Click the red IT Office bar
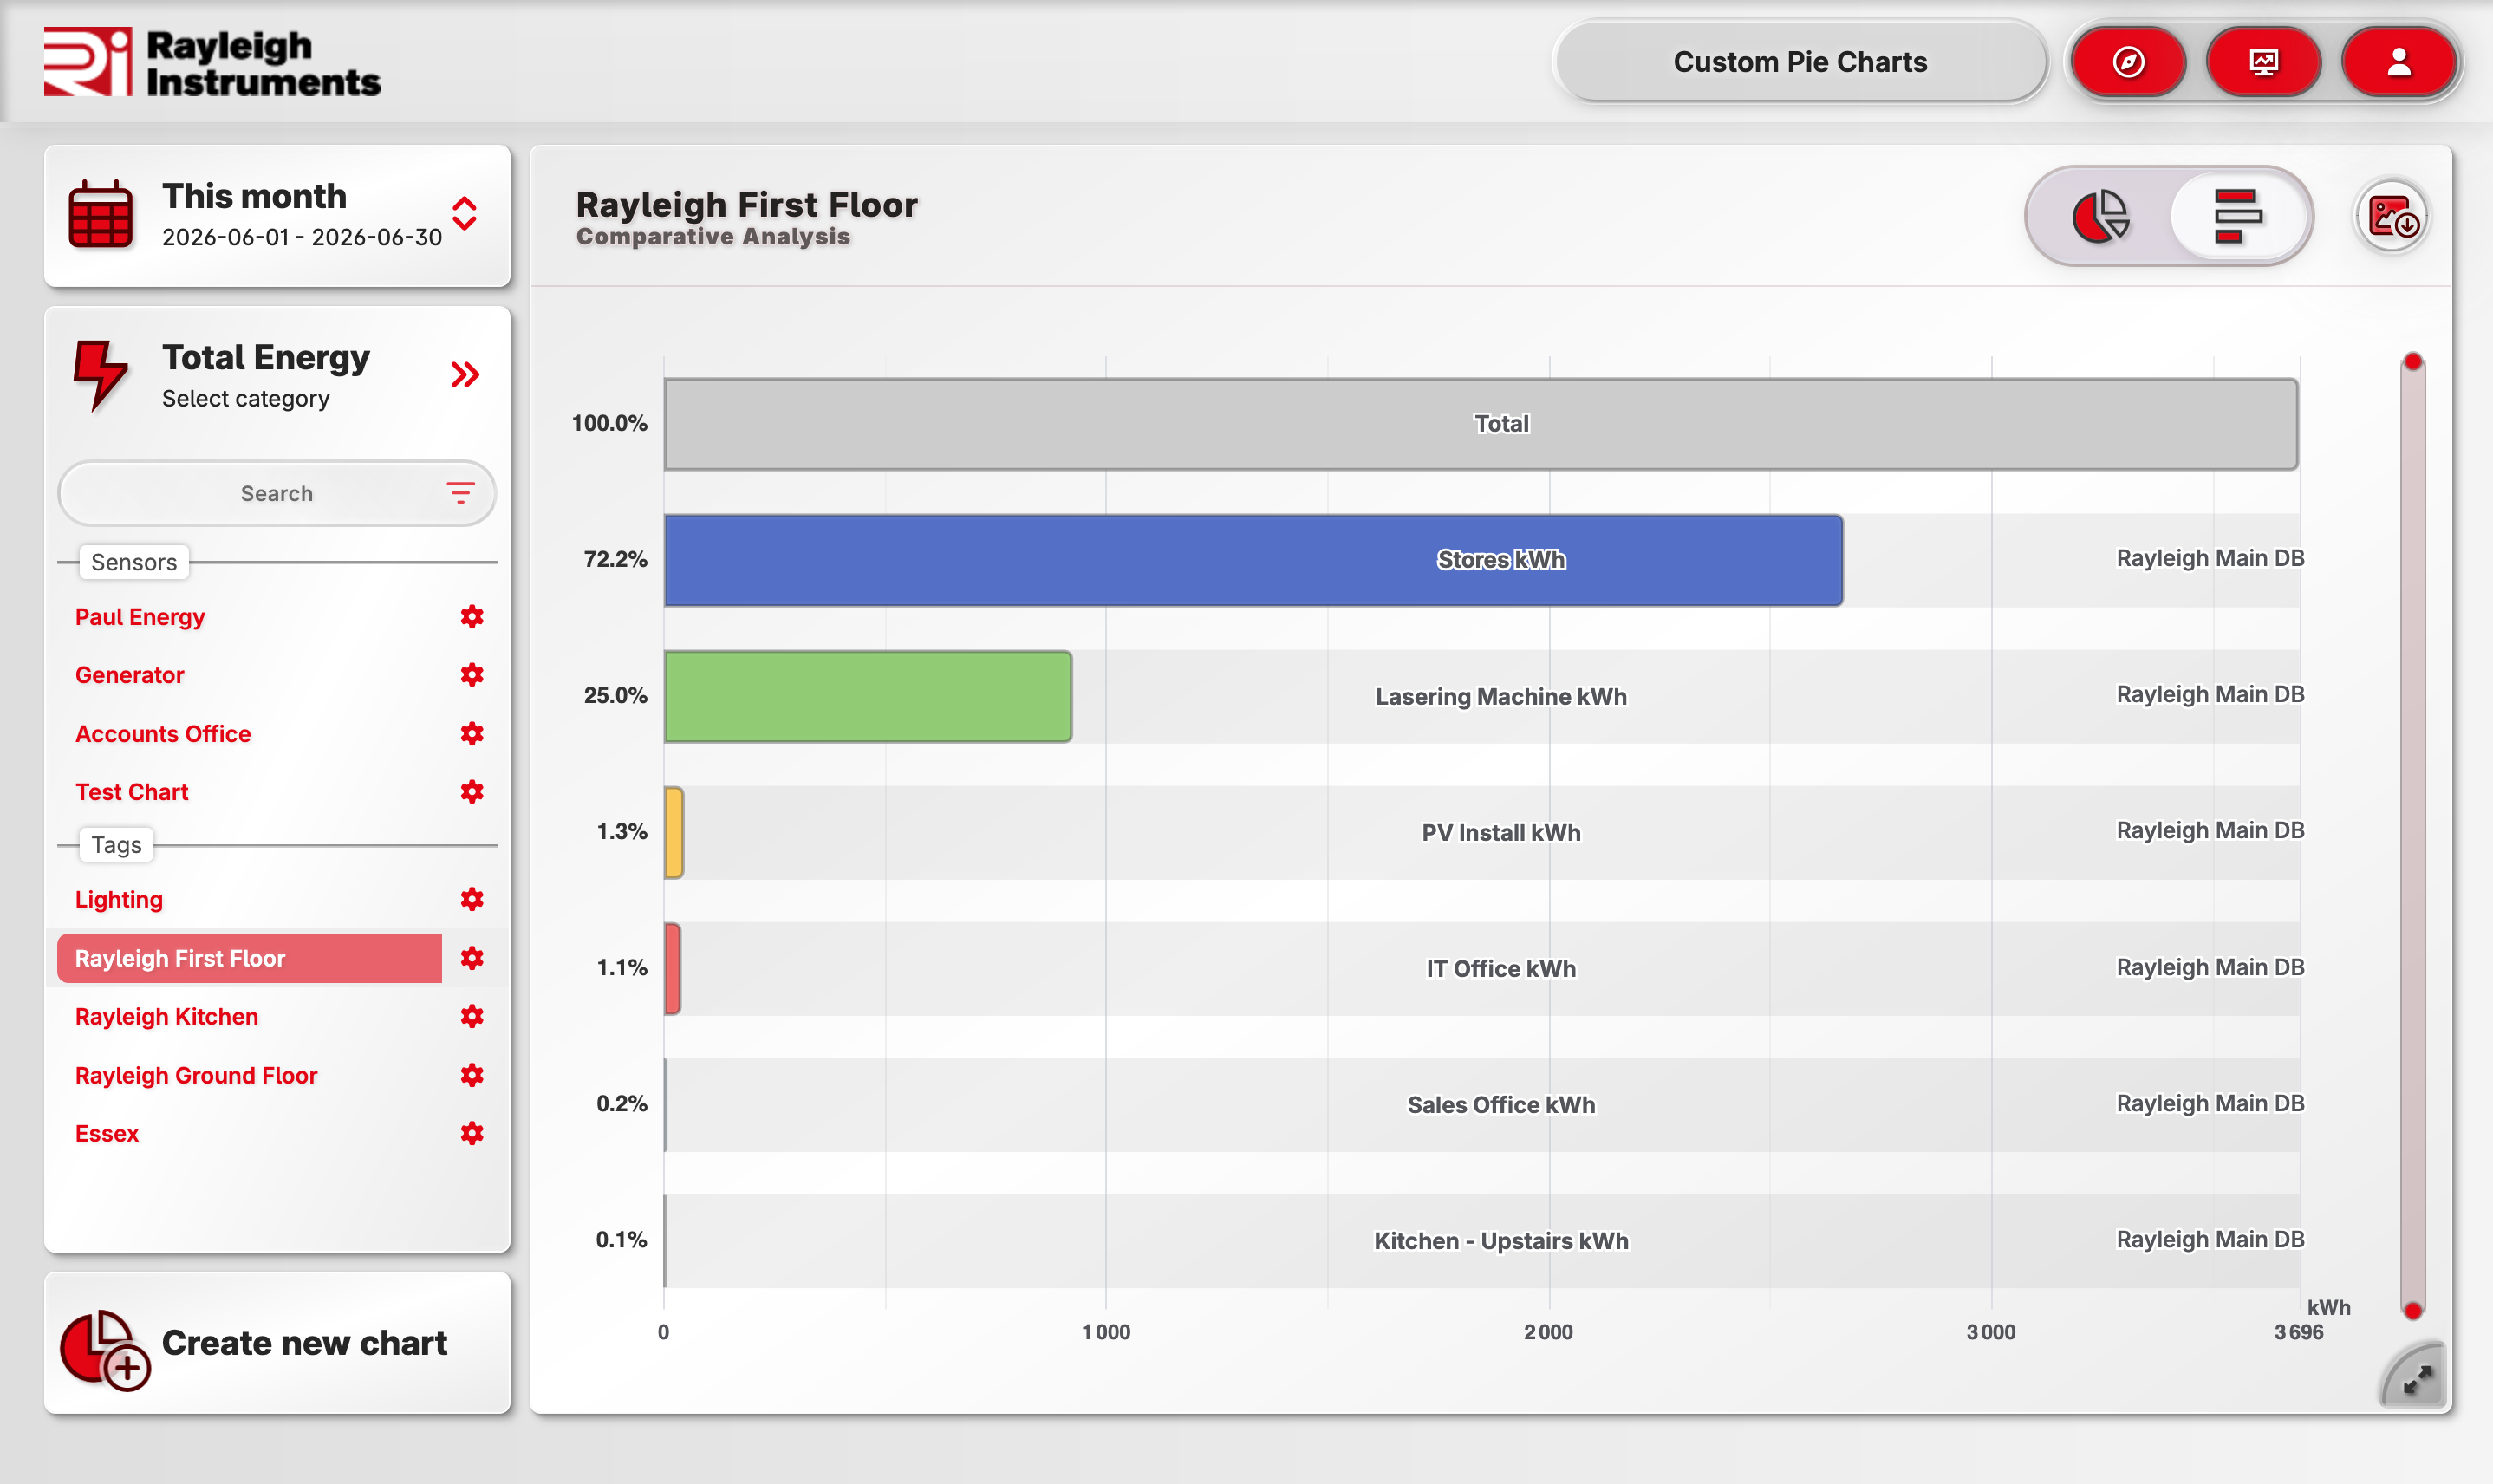 point(673,968)
